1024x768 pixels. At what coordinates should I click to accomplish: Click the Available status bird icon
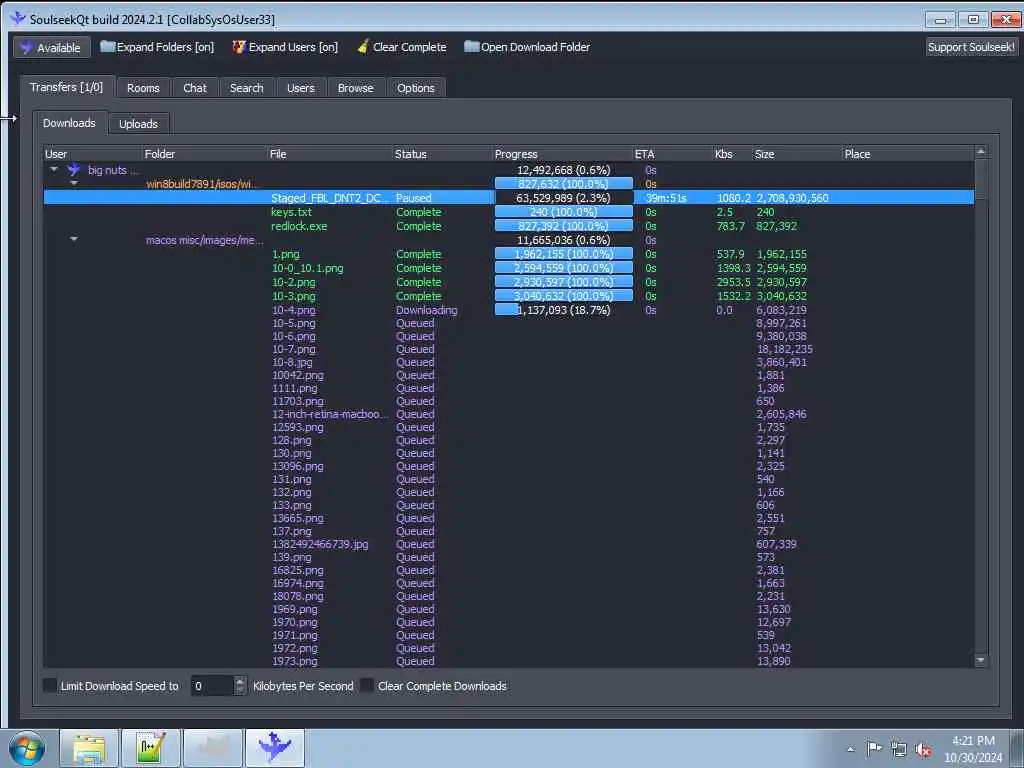tap(26, 48)
